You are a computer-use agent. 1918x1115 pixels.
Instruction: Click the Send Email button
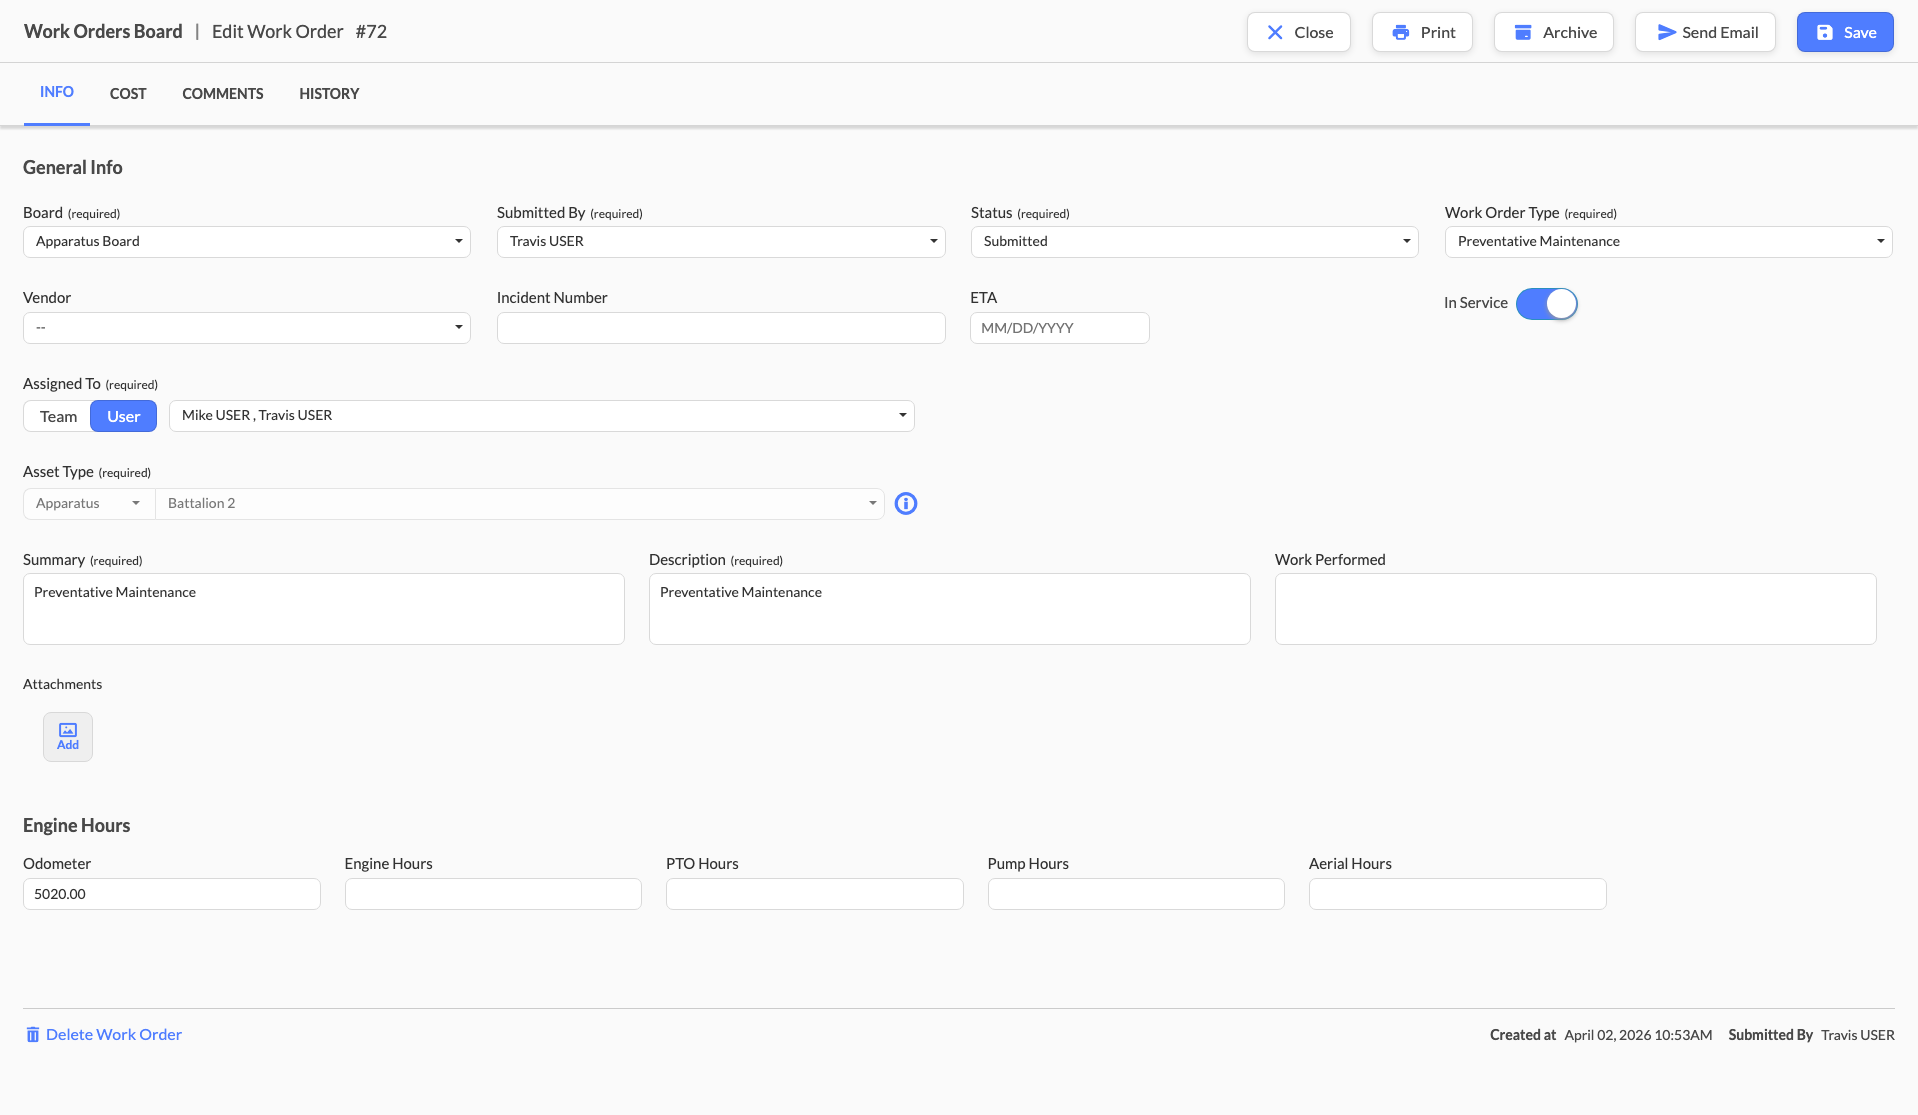click(x=1705, y=32)
